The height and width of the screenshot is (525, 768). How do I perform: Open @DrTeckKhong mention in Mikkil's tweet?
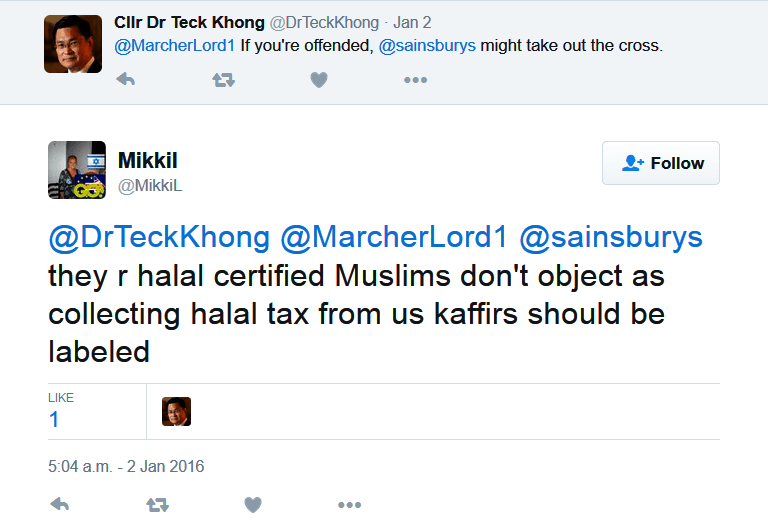[x=159, y=237]
